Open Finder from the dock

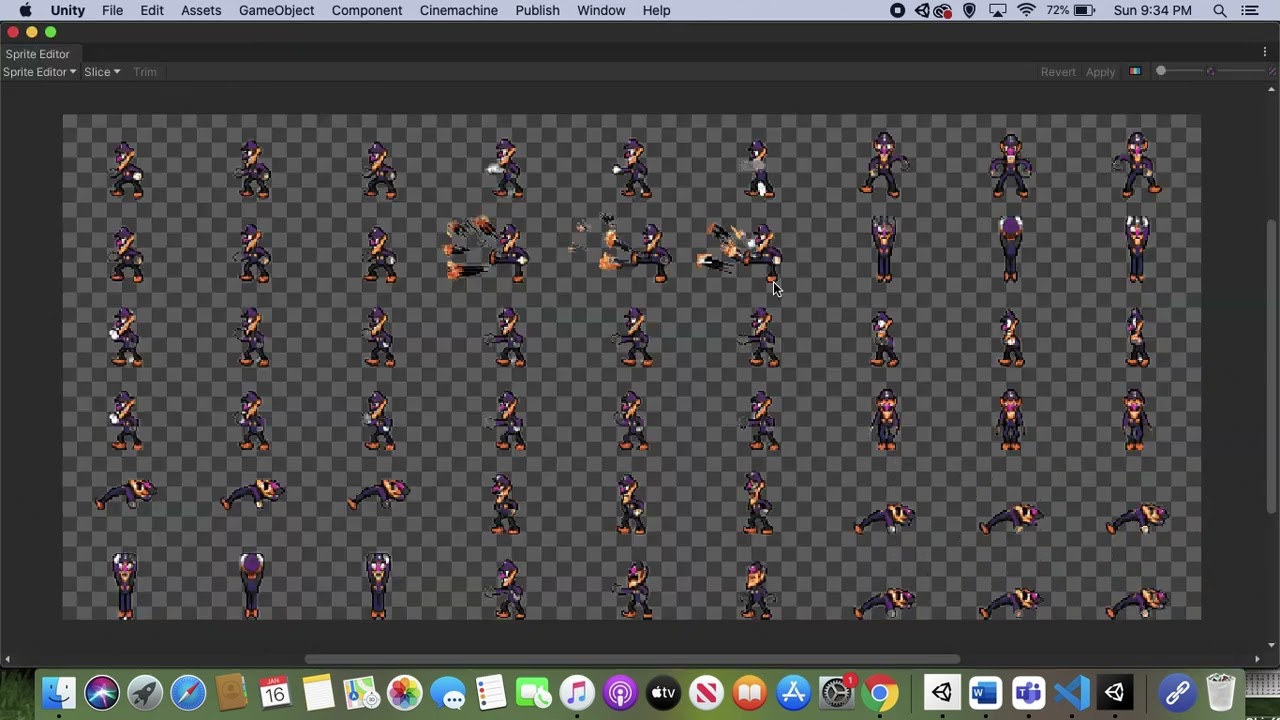pyautogui.click(x=59, y=692)
